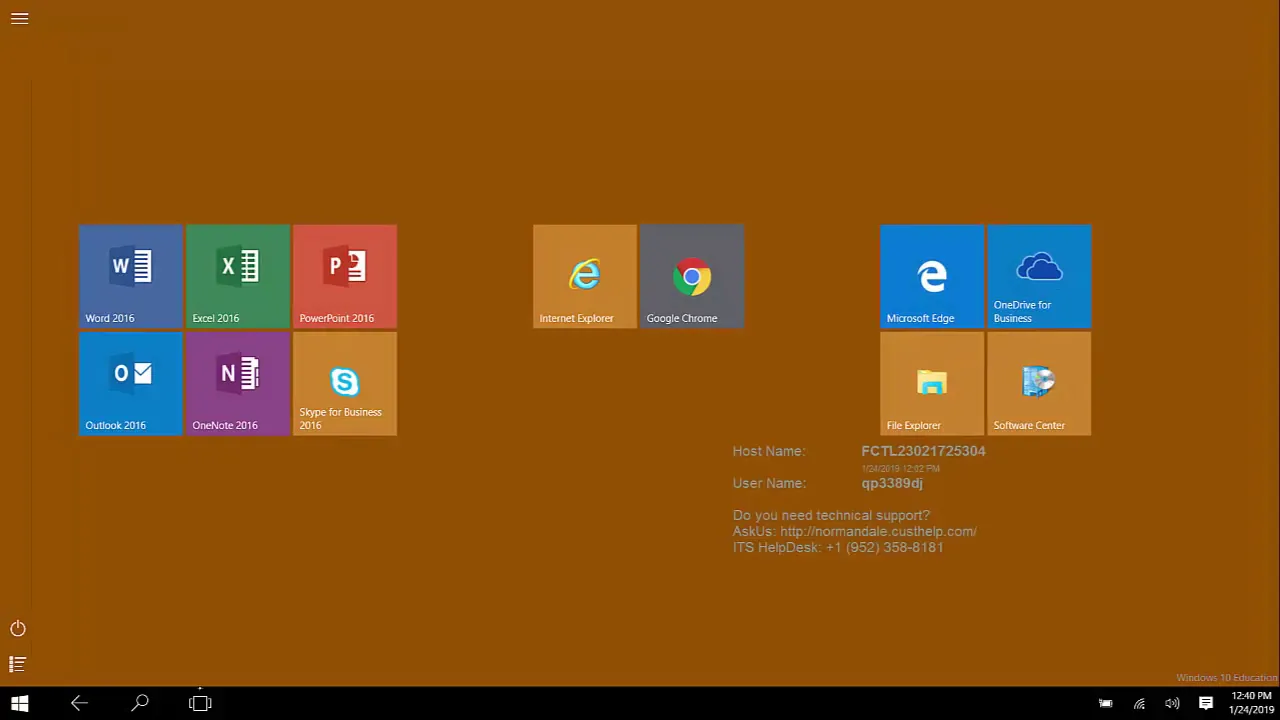This screenshot has width=1280, height=720.
Task: Launch Skype for Business 2016
Action: click(x=345, y=383)
